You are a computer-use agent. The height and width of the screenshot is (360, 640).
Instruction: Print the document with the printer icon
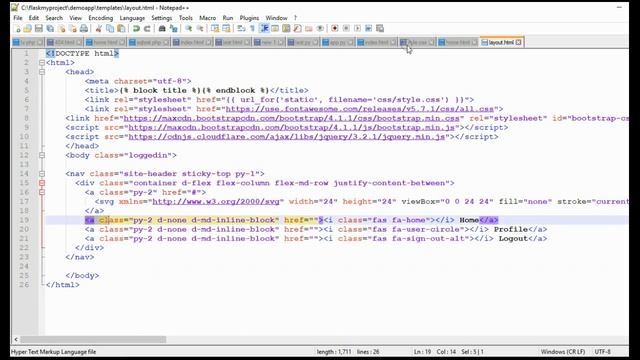pos(84,29)
